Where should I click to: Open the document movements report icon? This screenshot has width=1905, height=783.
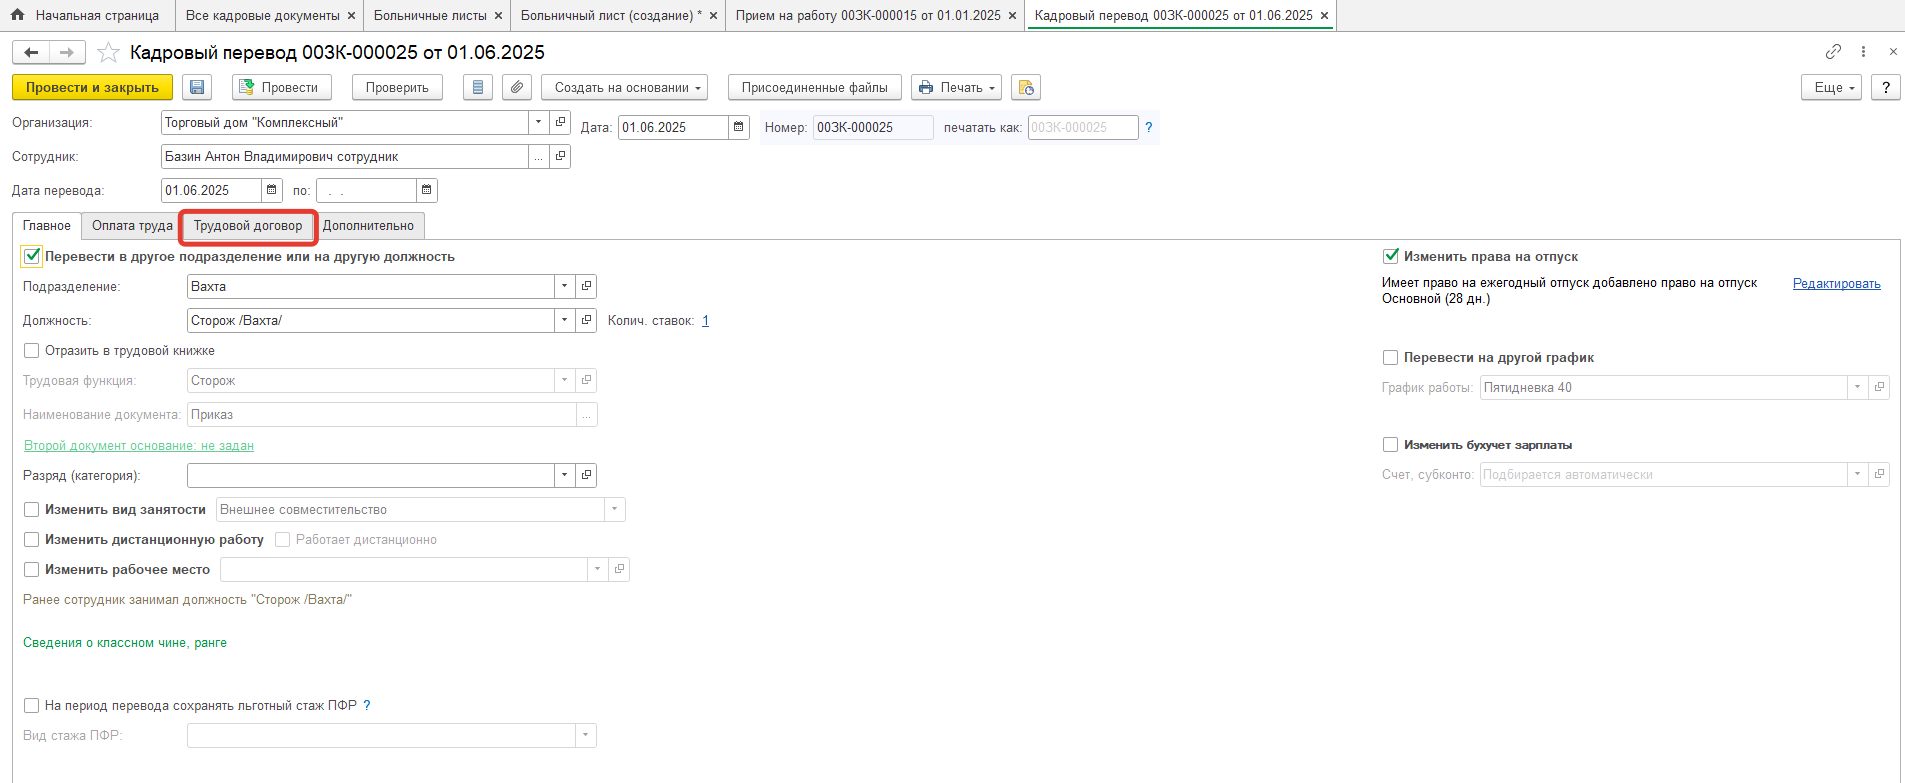click(478, 88)
